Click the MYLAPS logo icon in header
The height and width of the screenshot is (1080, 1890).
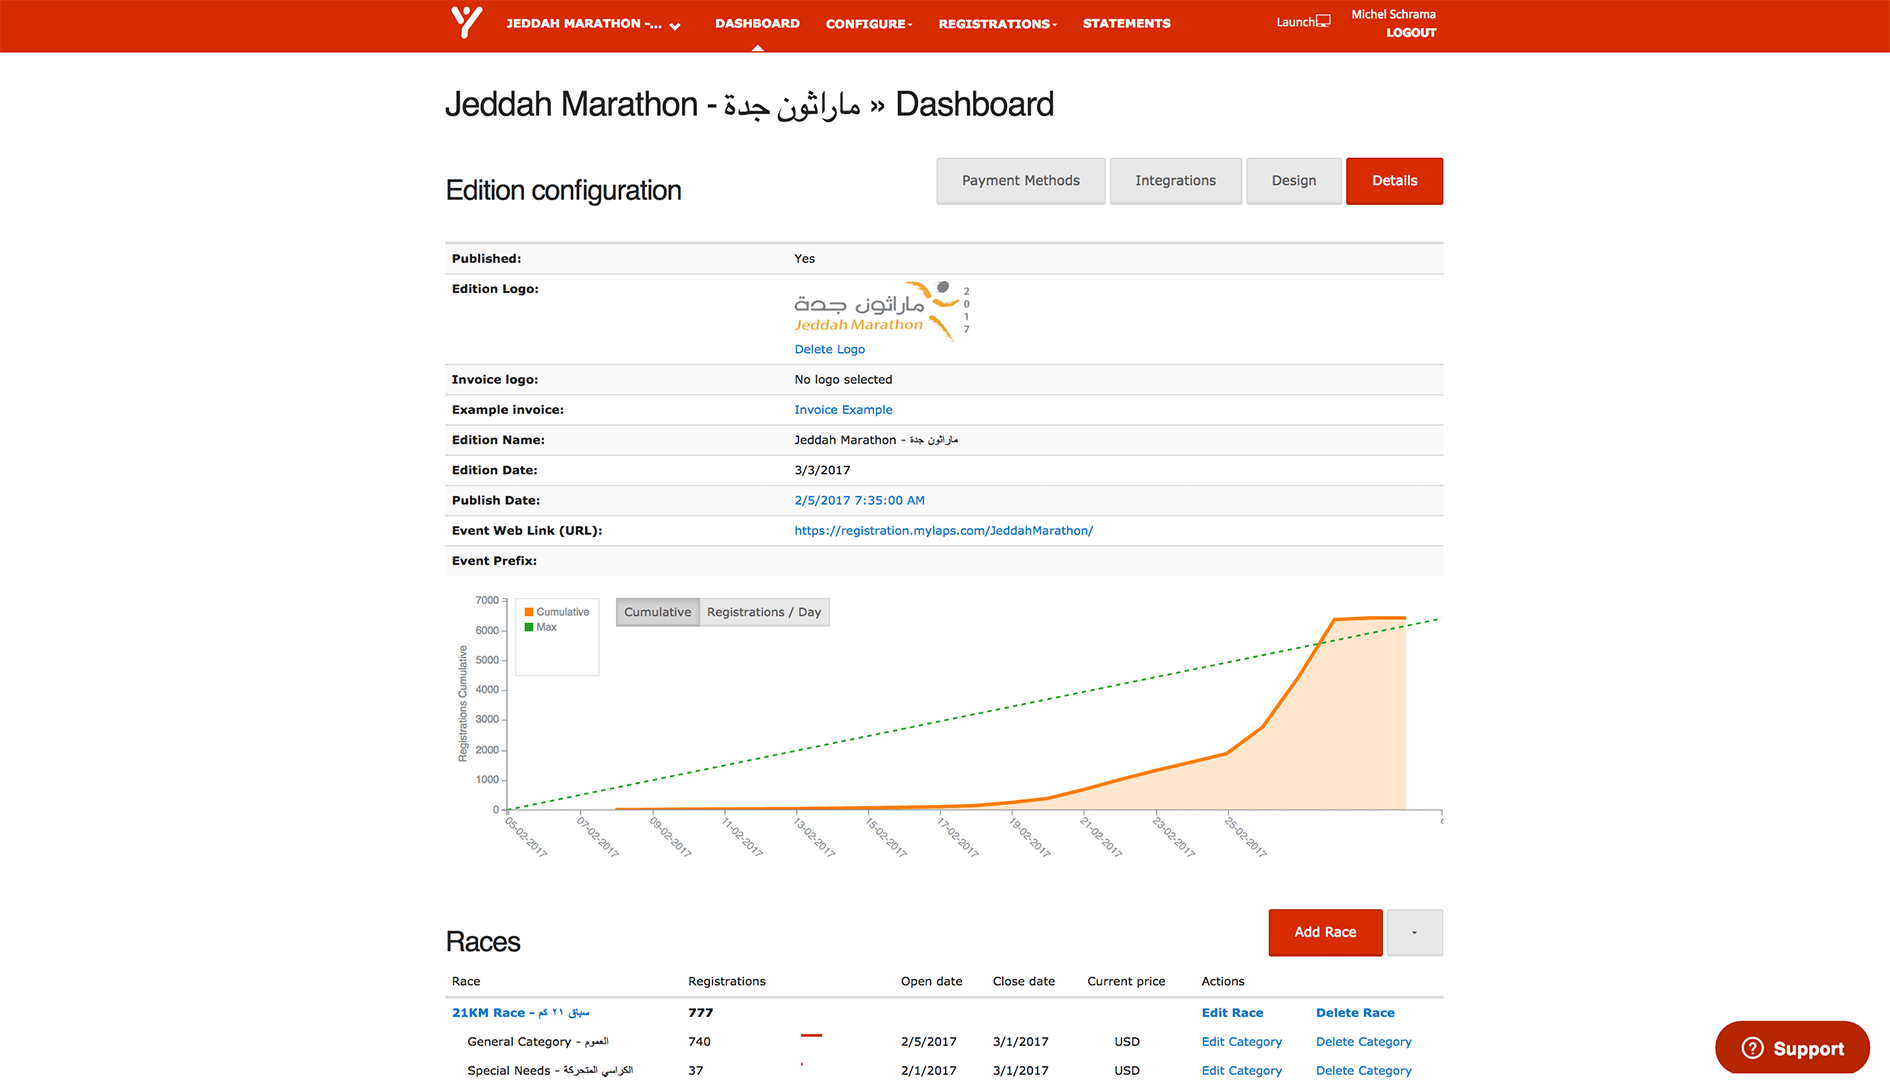(466, 22)
